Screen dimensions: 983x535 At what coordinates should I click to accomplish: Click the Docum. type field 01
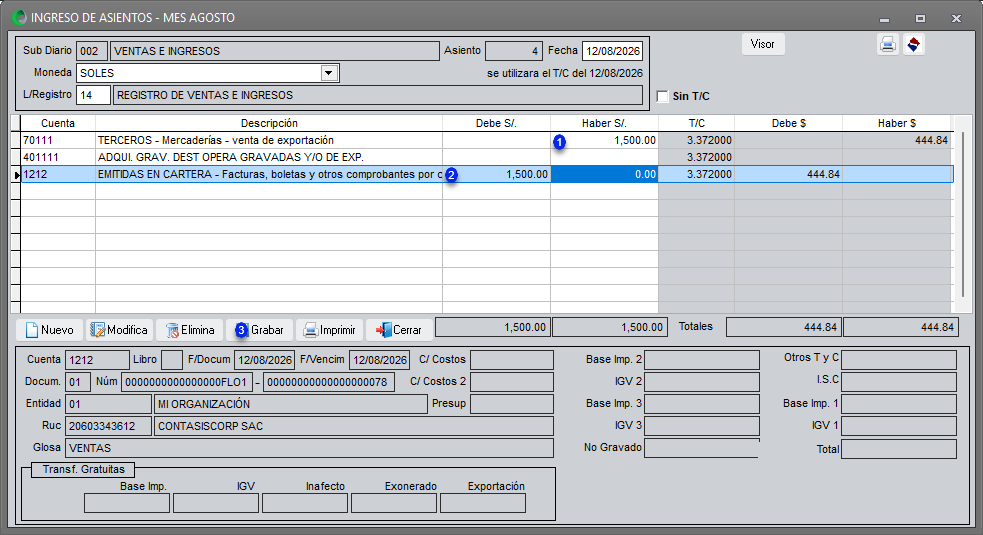[78, 382]
